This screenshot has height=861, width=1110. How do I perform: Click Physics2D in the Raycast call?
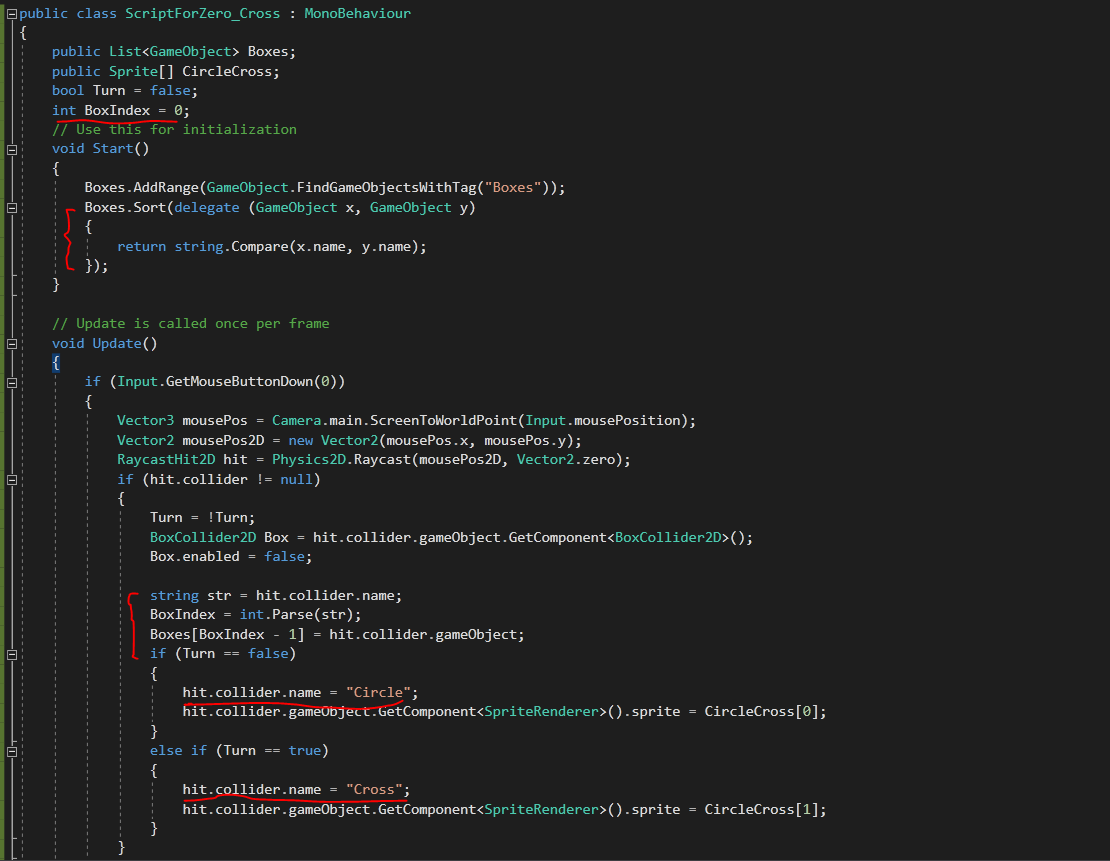coord(309,460)
